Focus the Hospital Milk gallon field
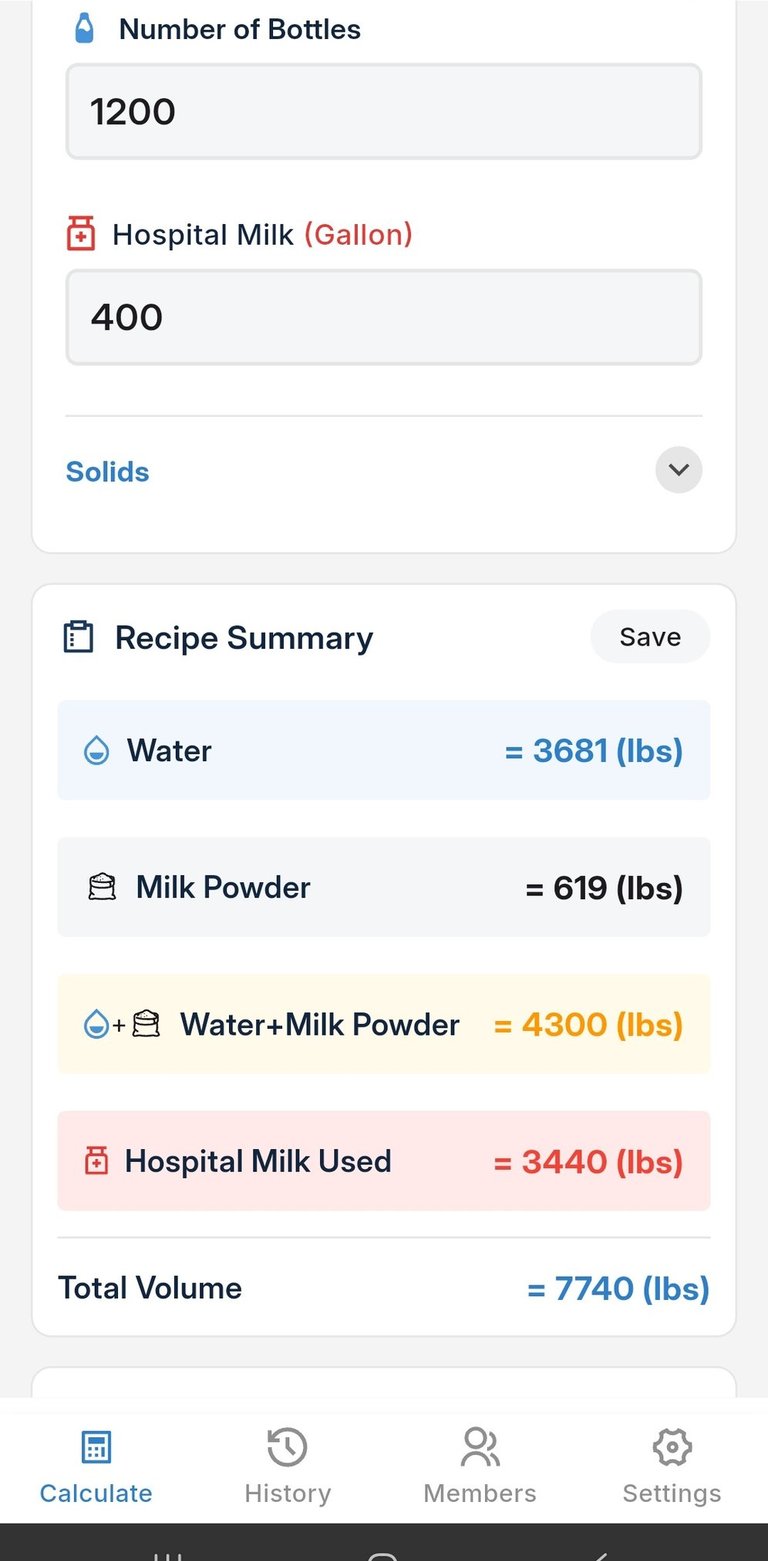Viewport: 768px width, 1561px height. pyautogui.click(x=384, y=317)
